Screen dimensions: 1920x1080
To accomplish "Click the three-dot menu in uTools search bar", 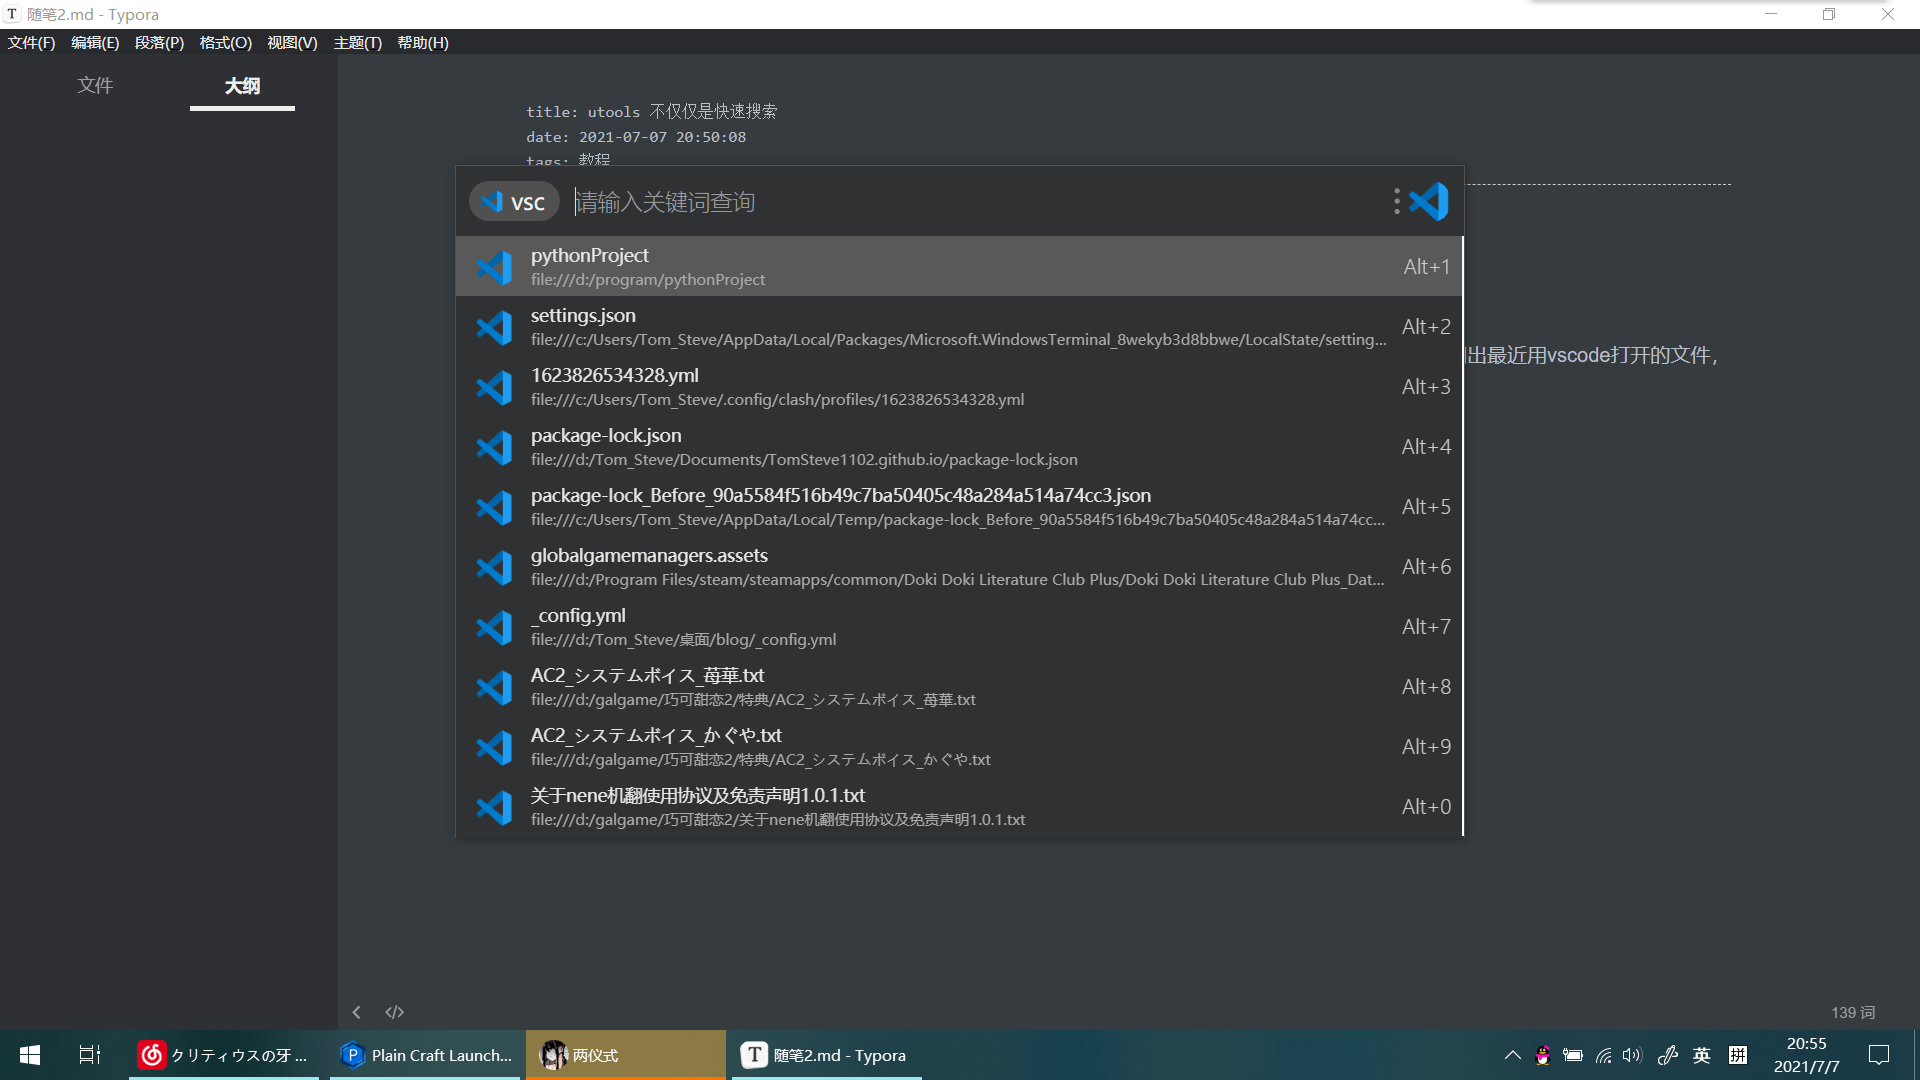I will pos(1396,202).
